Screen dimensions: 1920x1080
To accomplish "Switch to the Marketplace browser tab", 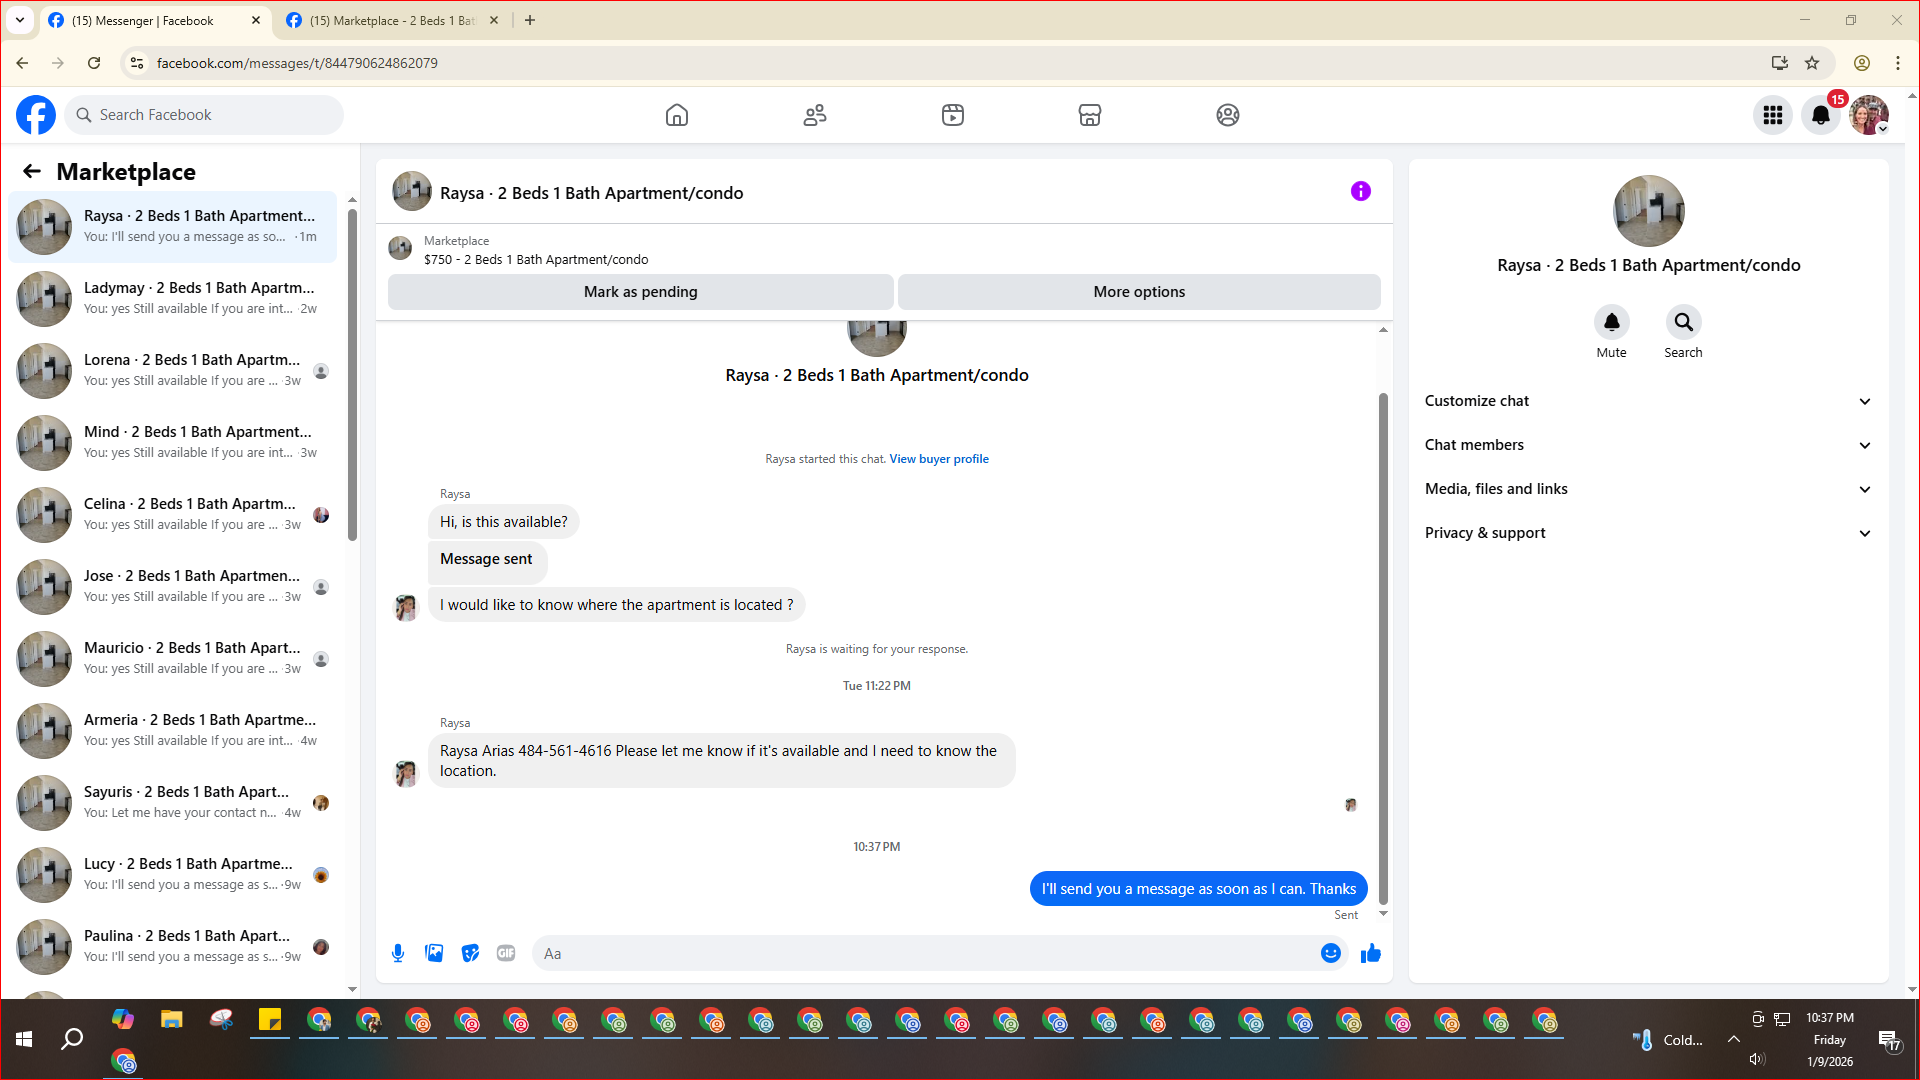I will click(392, 20).
